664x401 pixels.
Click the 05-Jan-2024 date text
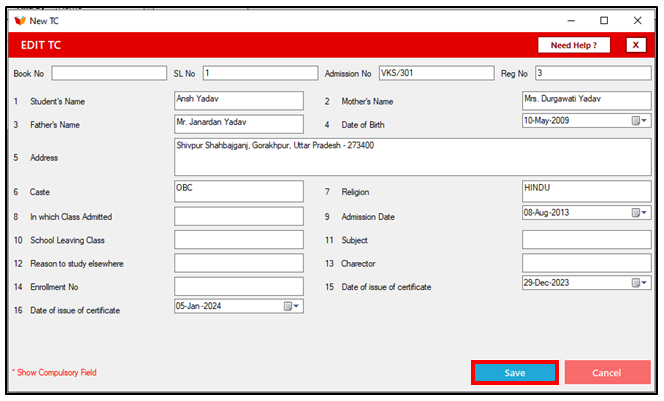point(199,306)
